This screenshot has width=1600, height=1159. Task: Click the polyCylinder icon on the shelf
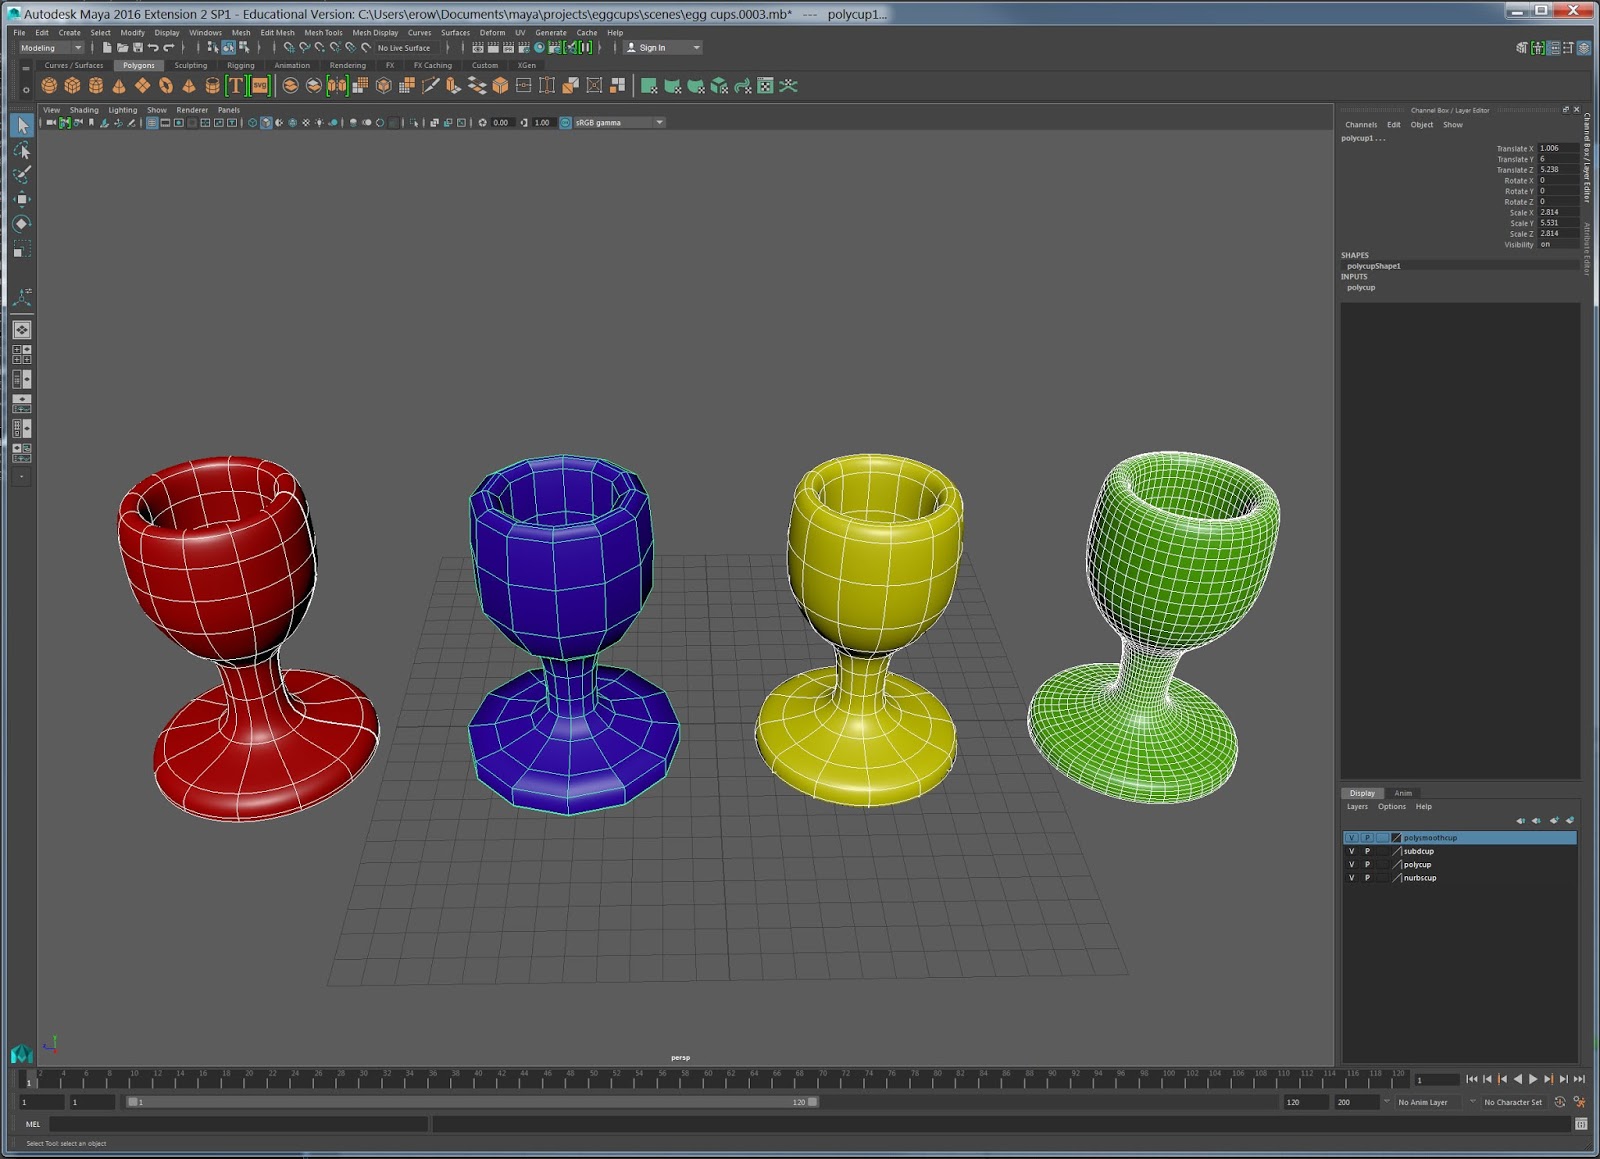click(93, 86)
